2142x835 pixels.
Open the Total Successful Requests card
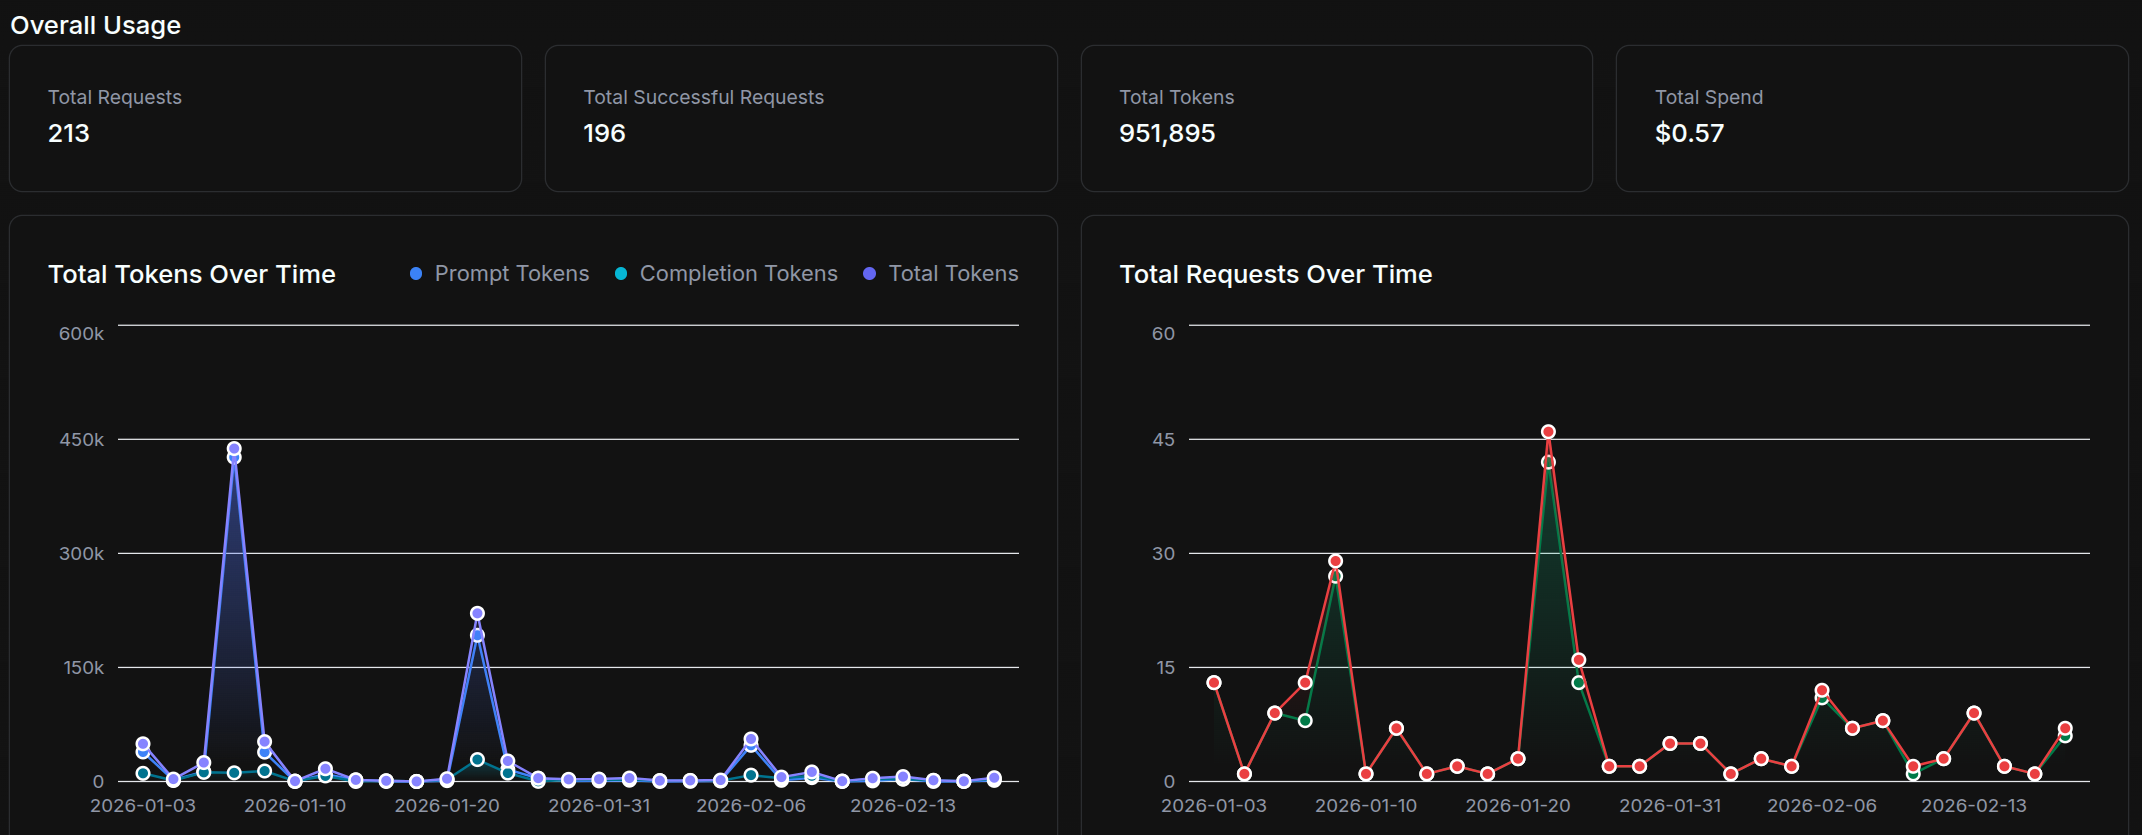click(x=800, y=118)
